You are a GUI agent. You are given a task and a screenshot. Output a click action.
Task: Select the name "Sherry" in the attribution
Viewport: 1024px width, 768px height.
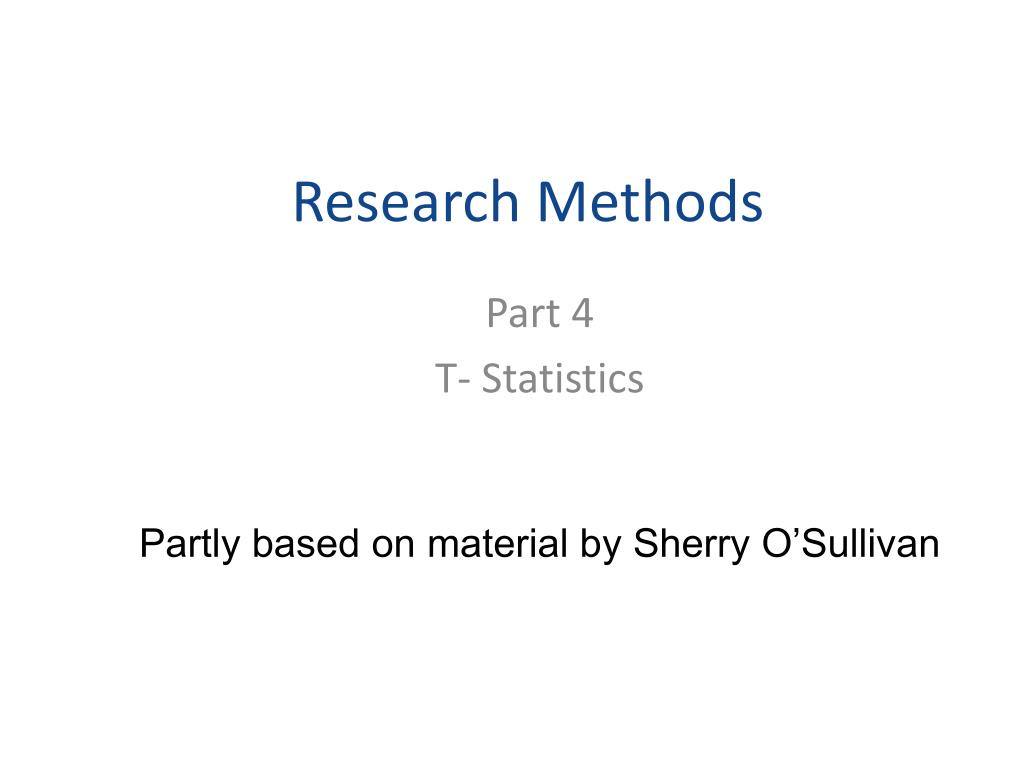click(691, 545)
